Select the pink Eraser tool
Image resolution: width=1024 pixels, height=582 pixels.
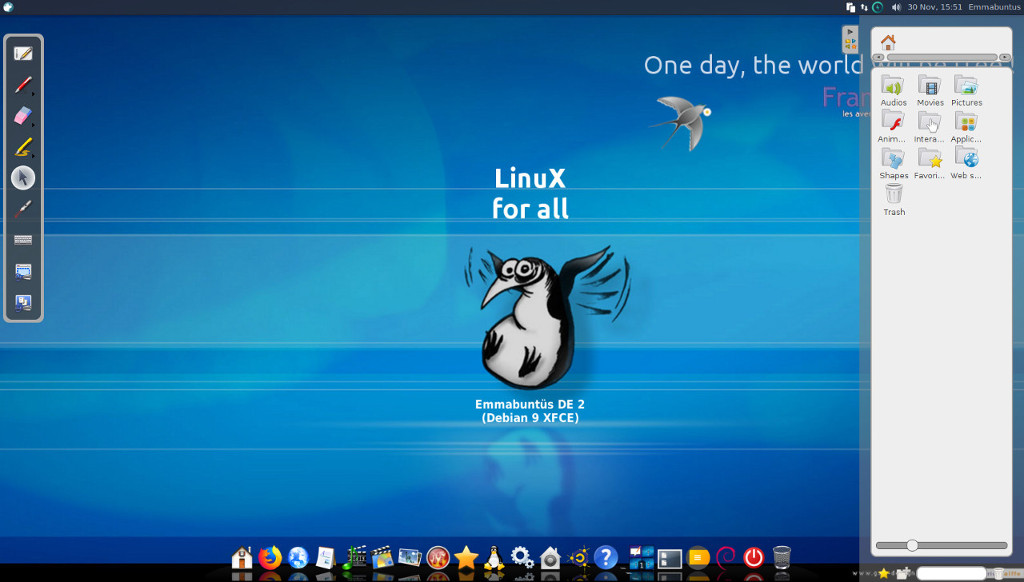point(23,116)
